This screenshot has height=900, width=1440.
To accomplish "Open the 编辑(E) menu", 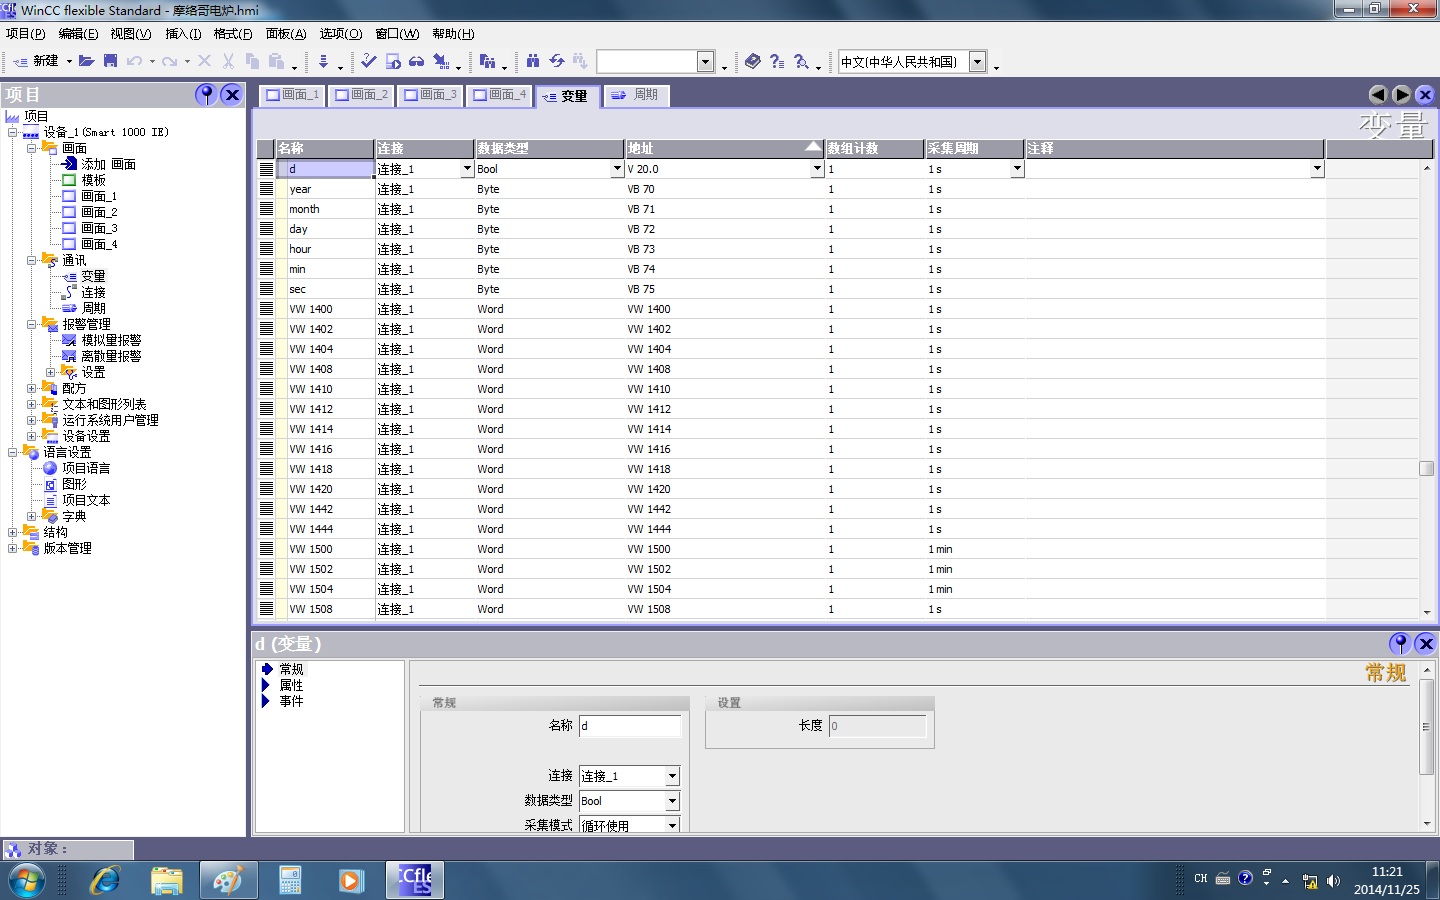I will 78,34.
